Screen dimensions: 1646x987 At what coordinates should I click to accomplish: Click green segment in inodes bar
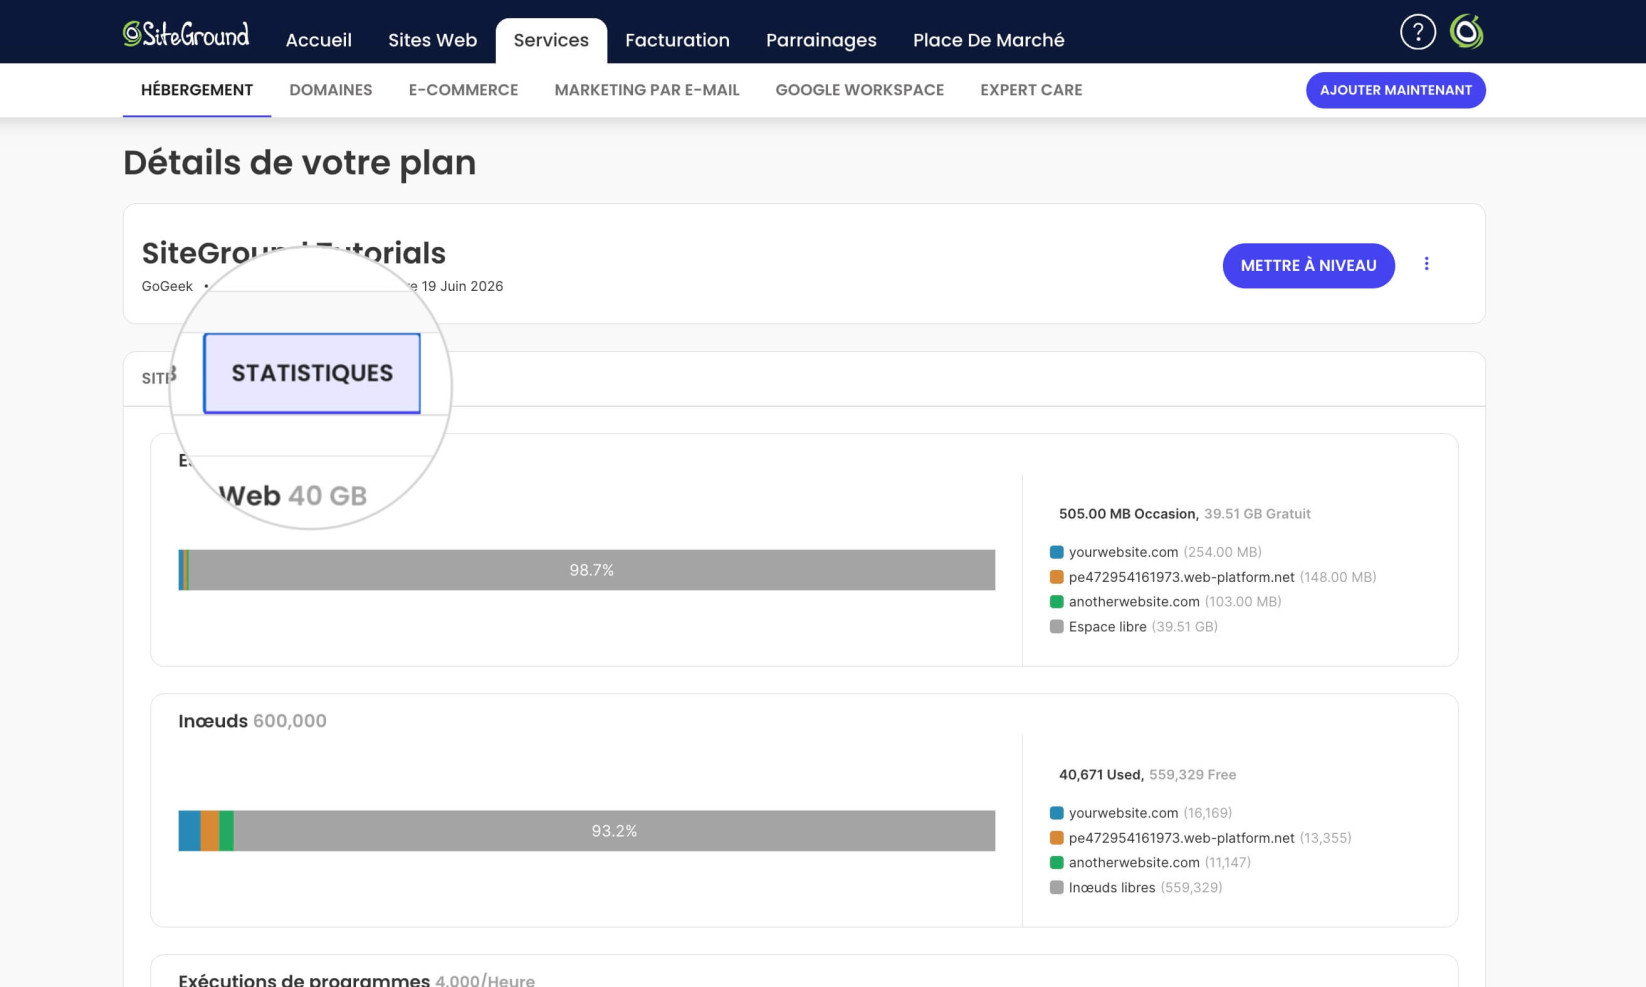[x=226, y=831]
